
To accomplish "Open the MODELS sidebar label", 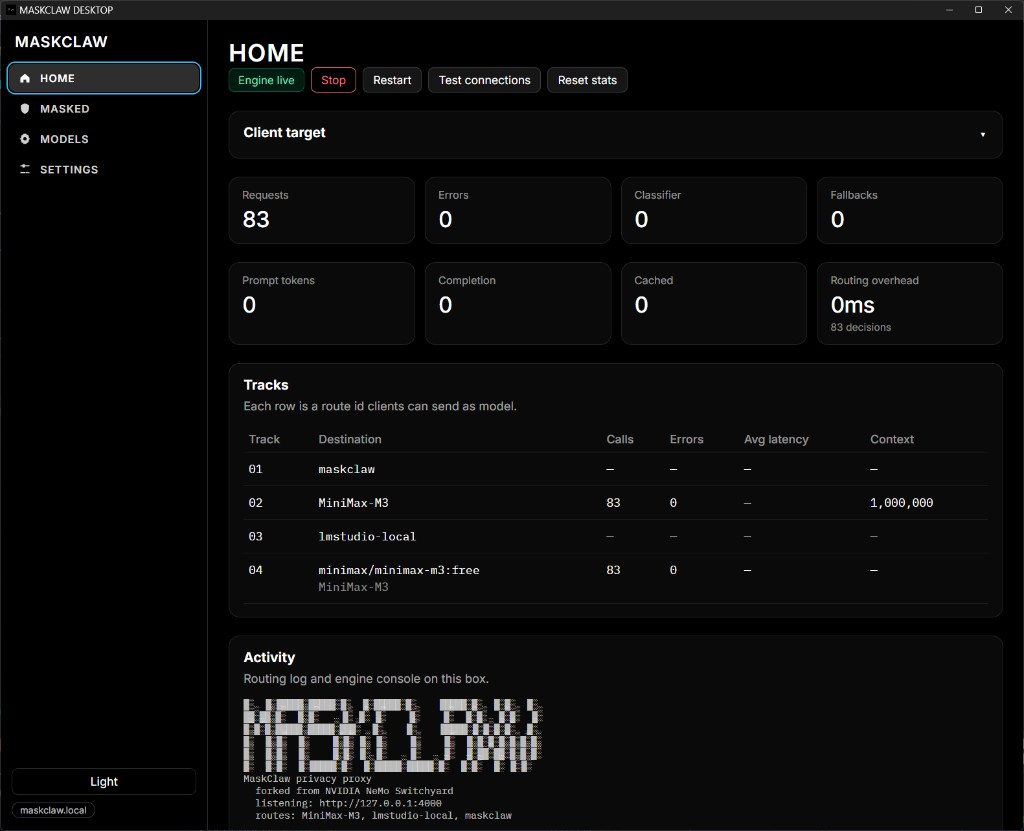I will pos(64,139).
